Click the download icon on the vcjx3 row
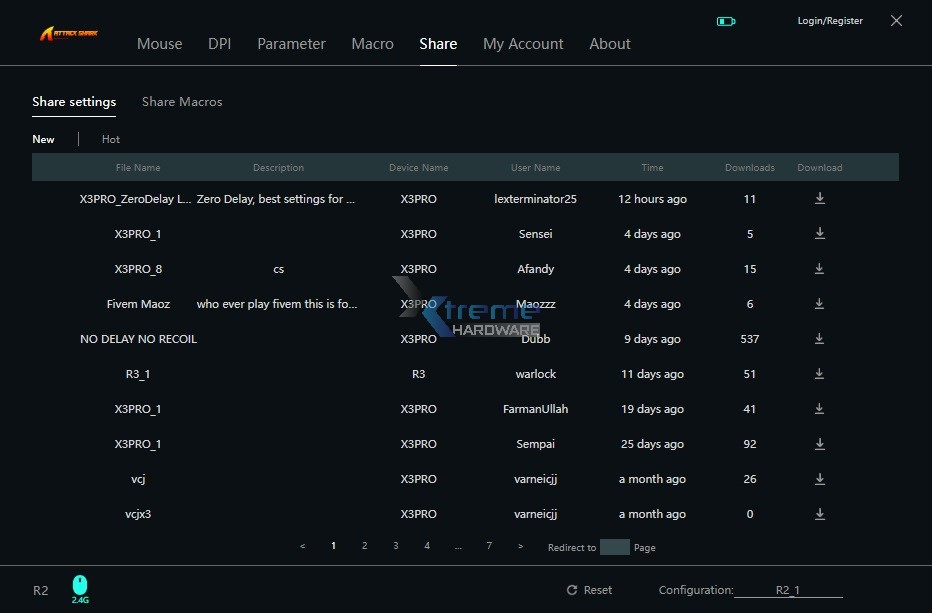 coord(819,513)
